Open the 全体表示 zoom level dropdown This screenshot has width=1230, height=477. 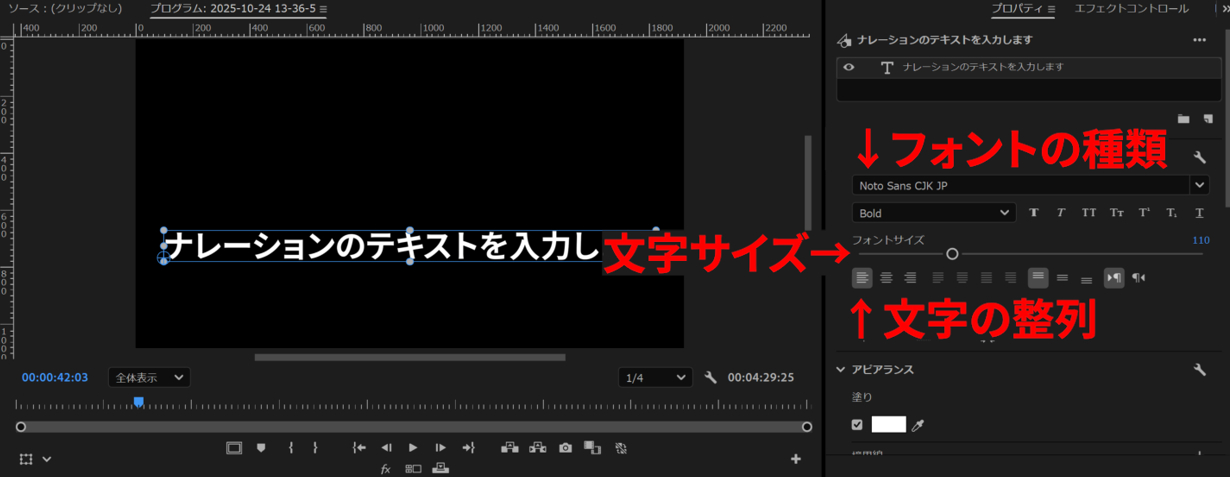pos(149,377)
